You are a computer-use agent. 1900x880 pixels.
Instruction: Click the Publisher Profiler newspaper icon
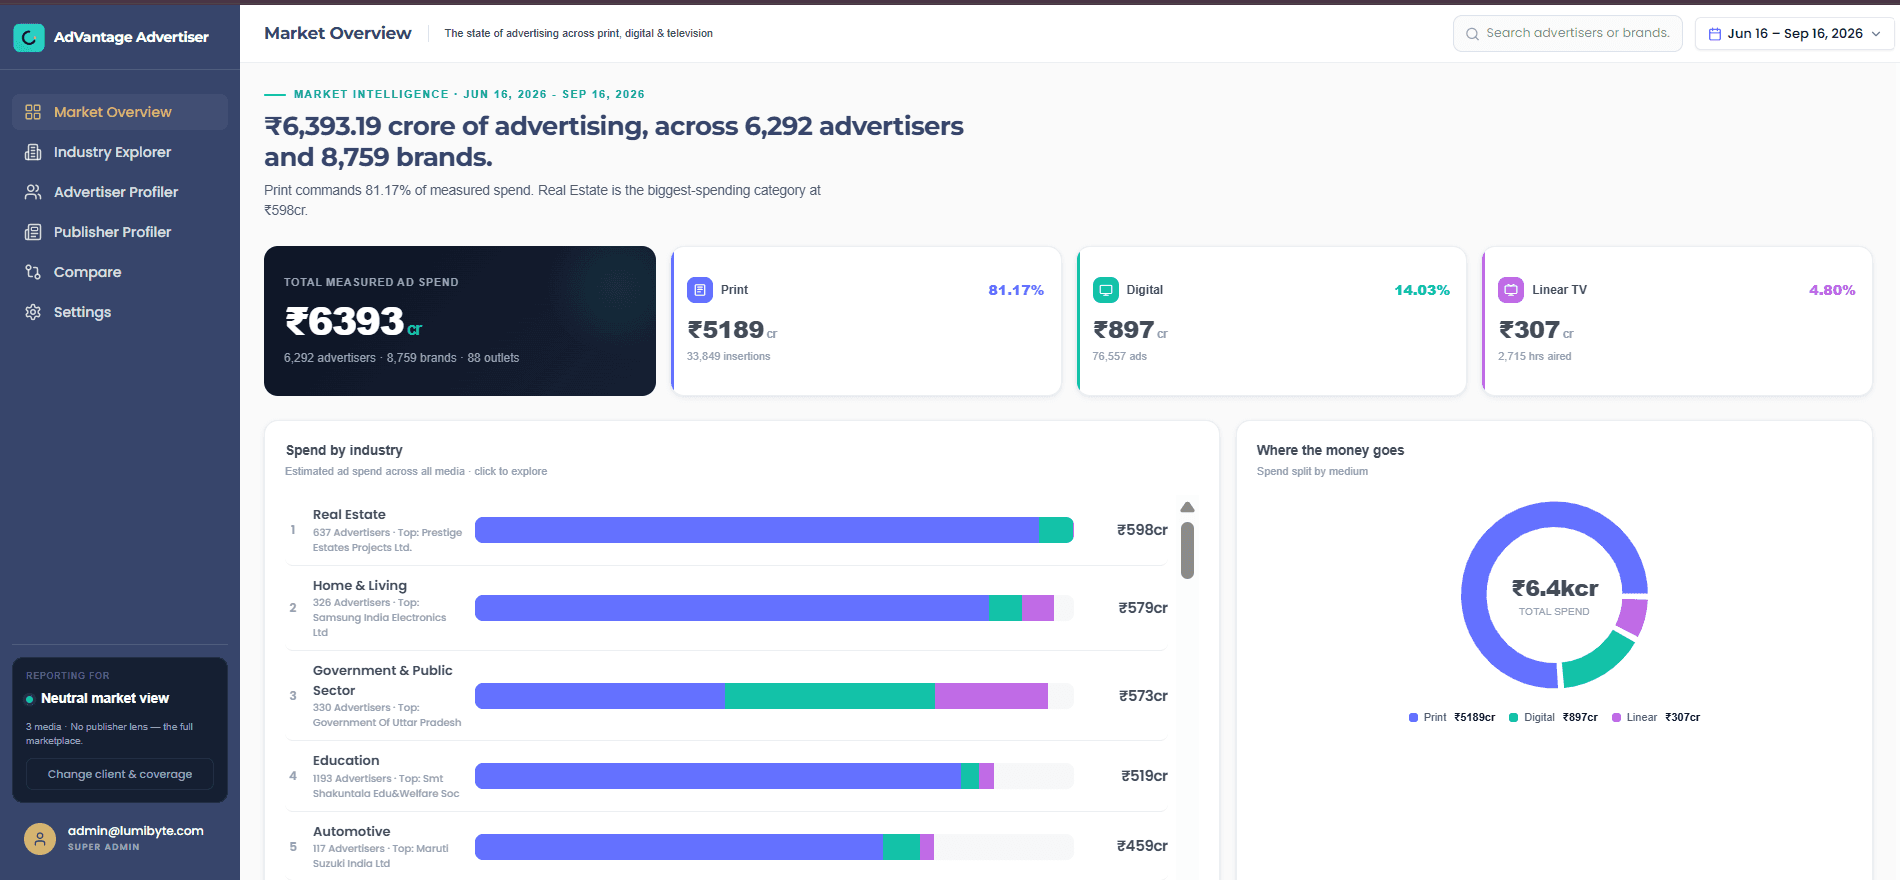(x=33, y=232)
